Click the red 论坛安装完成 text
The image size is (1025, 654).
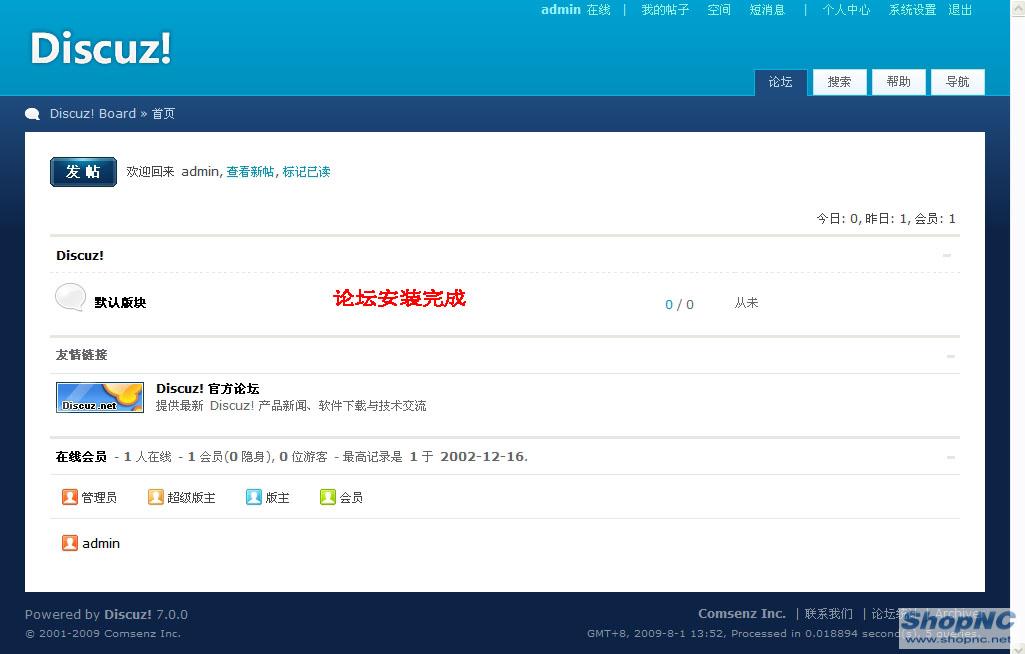click(399, 298)
